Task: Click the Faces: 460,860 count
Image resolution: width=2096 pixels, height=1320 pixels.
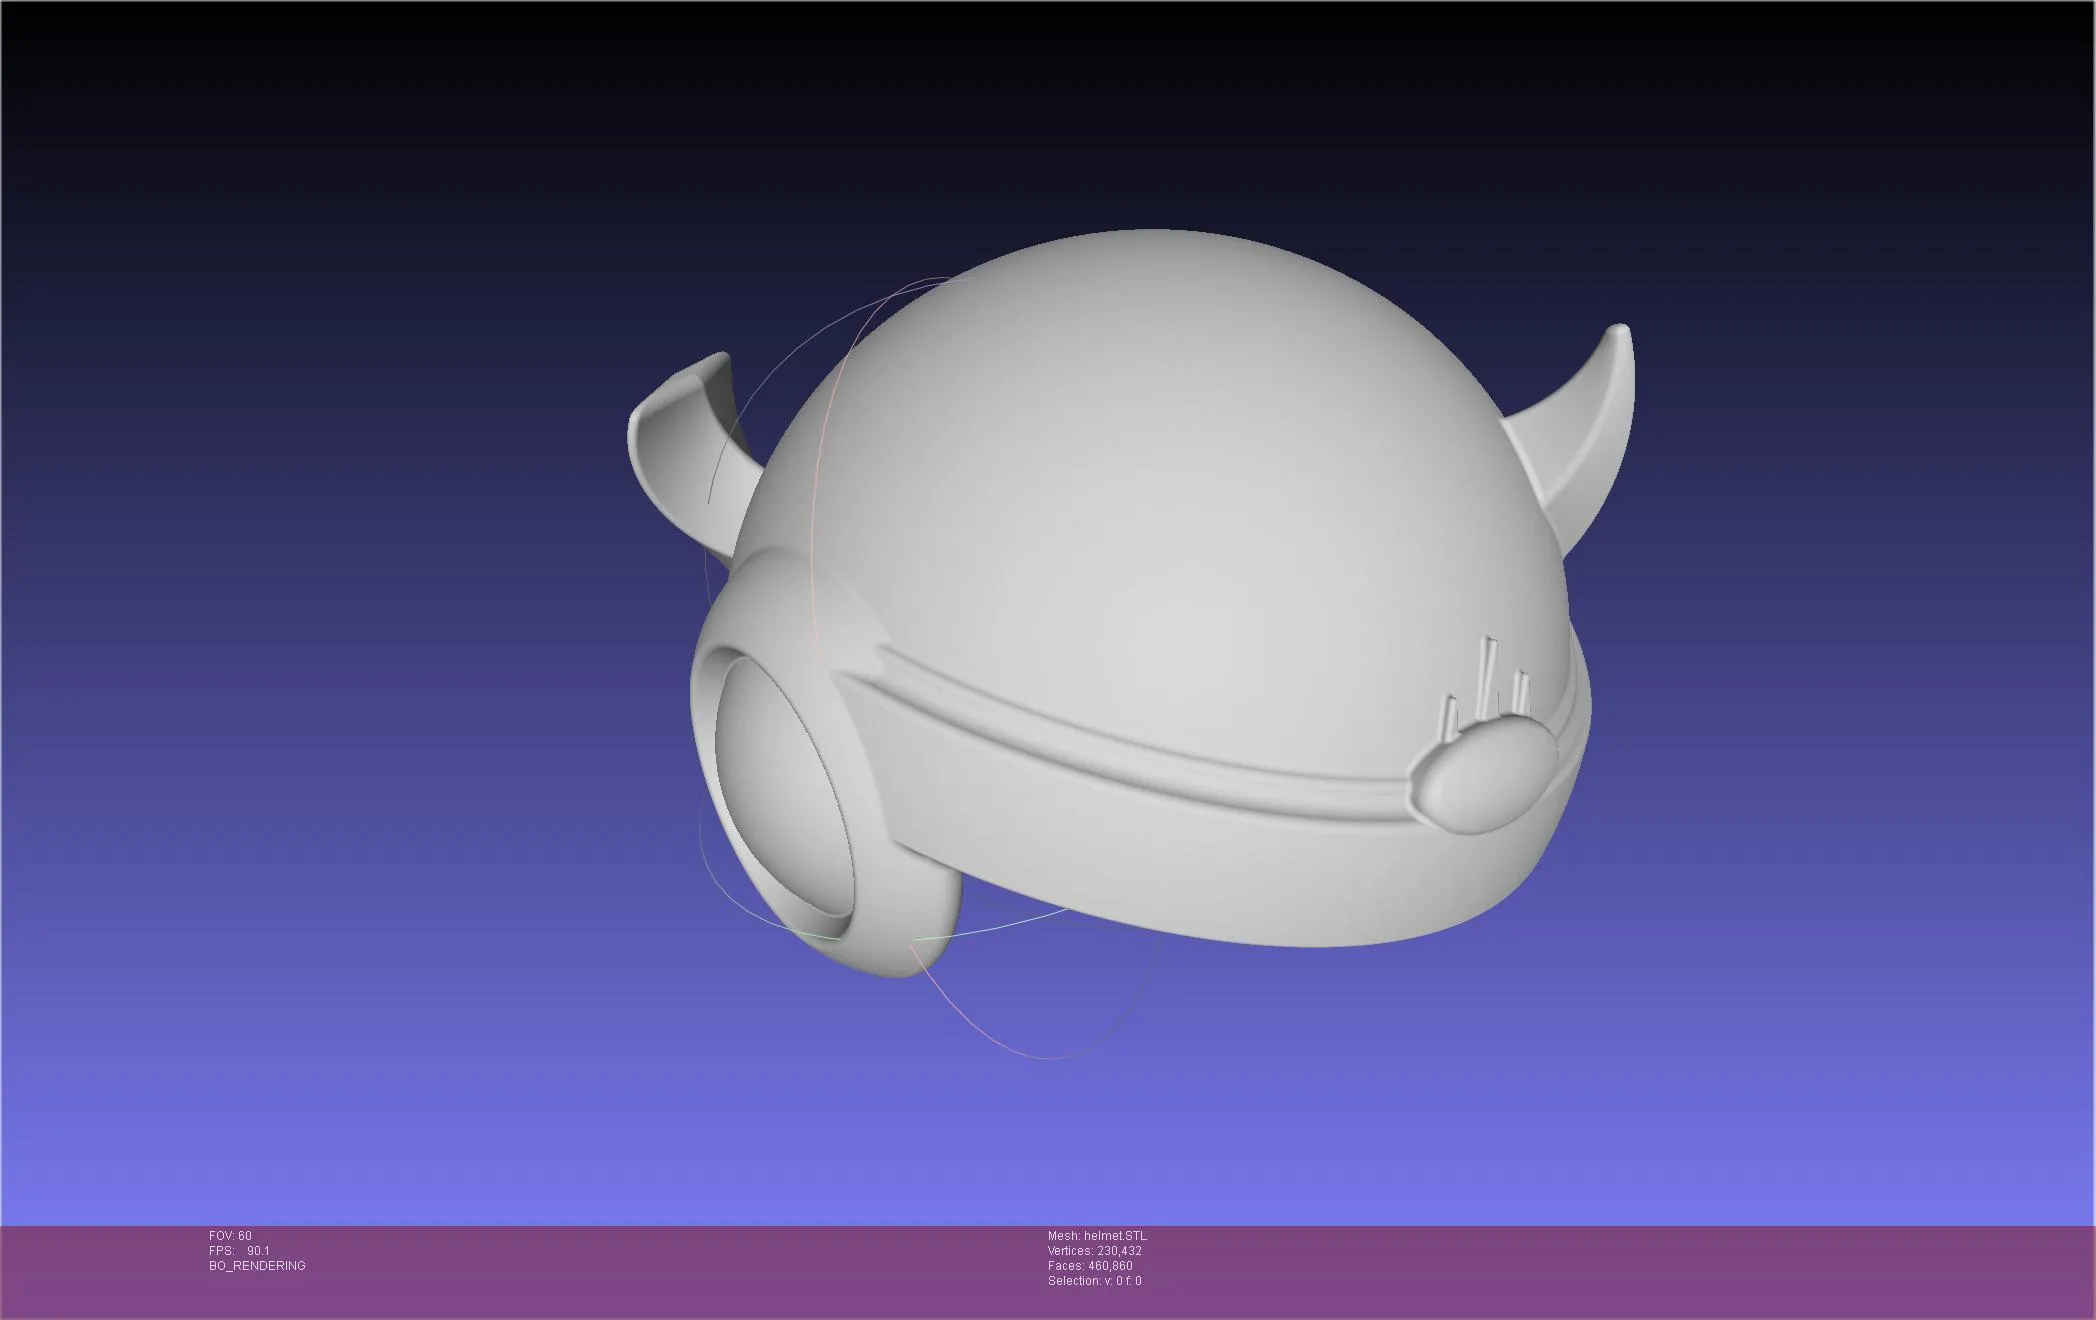Action: (1090, 1266)
